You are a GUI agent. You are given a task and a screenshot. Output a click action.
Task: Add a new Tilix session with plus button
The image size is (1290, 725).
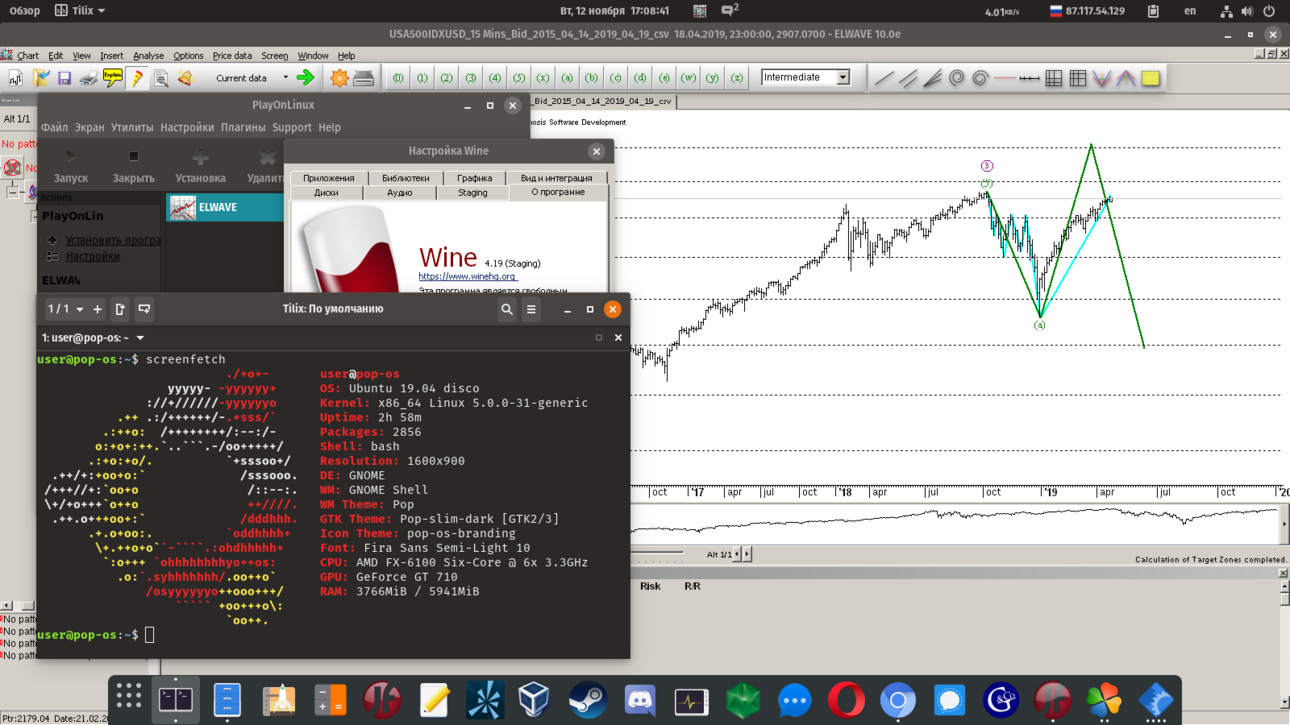coord(97,309)
